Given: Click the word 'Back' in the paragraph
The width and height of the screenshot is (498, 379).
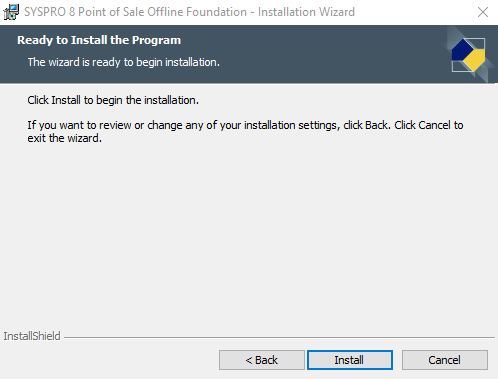Looking at the screenshot, I should click(377, 125).
